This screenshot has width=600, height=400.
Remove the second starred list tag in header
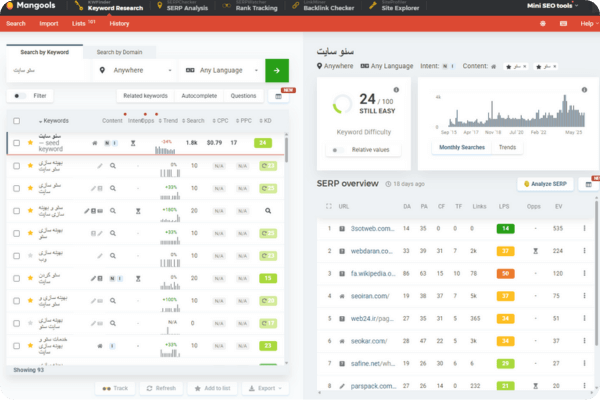coord(554,67)
